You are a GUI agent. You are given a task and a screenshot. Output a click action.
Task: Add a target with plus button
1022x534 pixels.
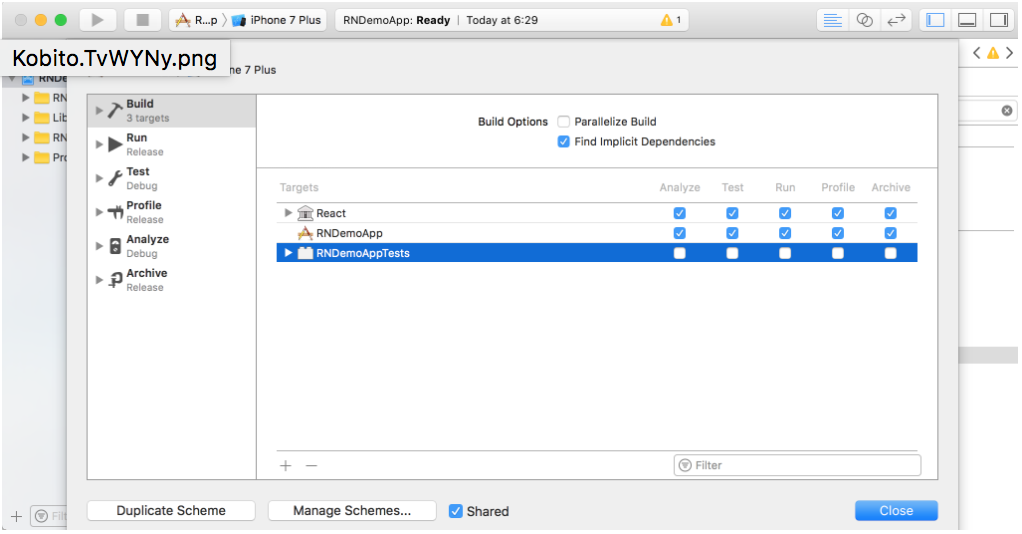pyautogui.click(x=285, y=466)
